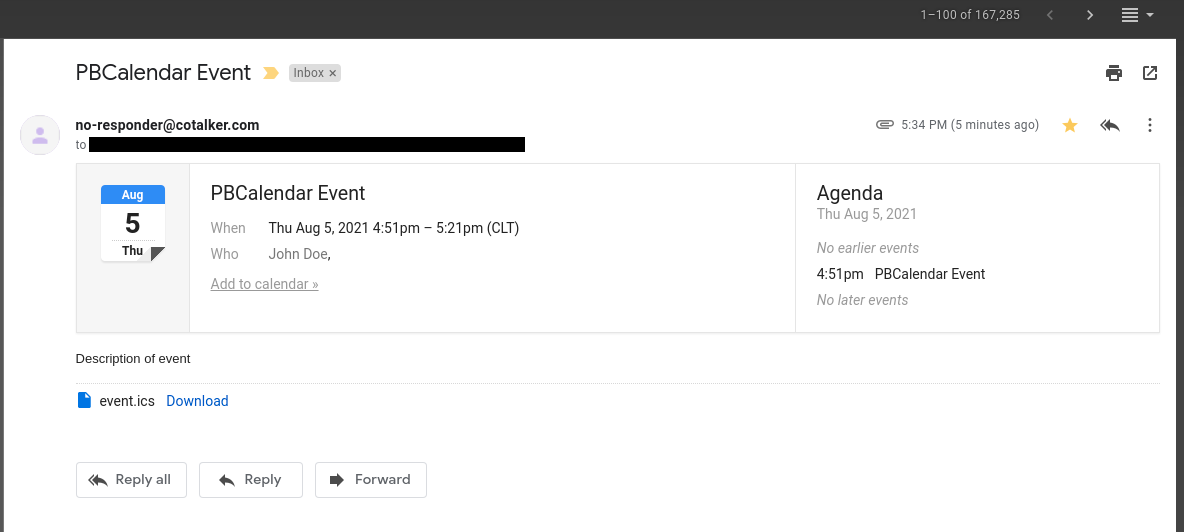
Task: Click the reply all arrow icon near star
Action: coord(1109,125)
